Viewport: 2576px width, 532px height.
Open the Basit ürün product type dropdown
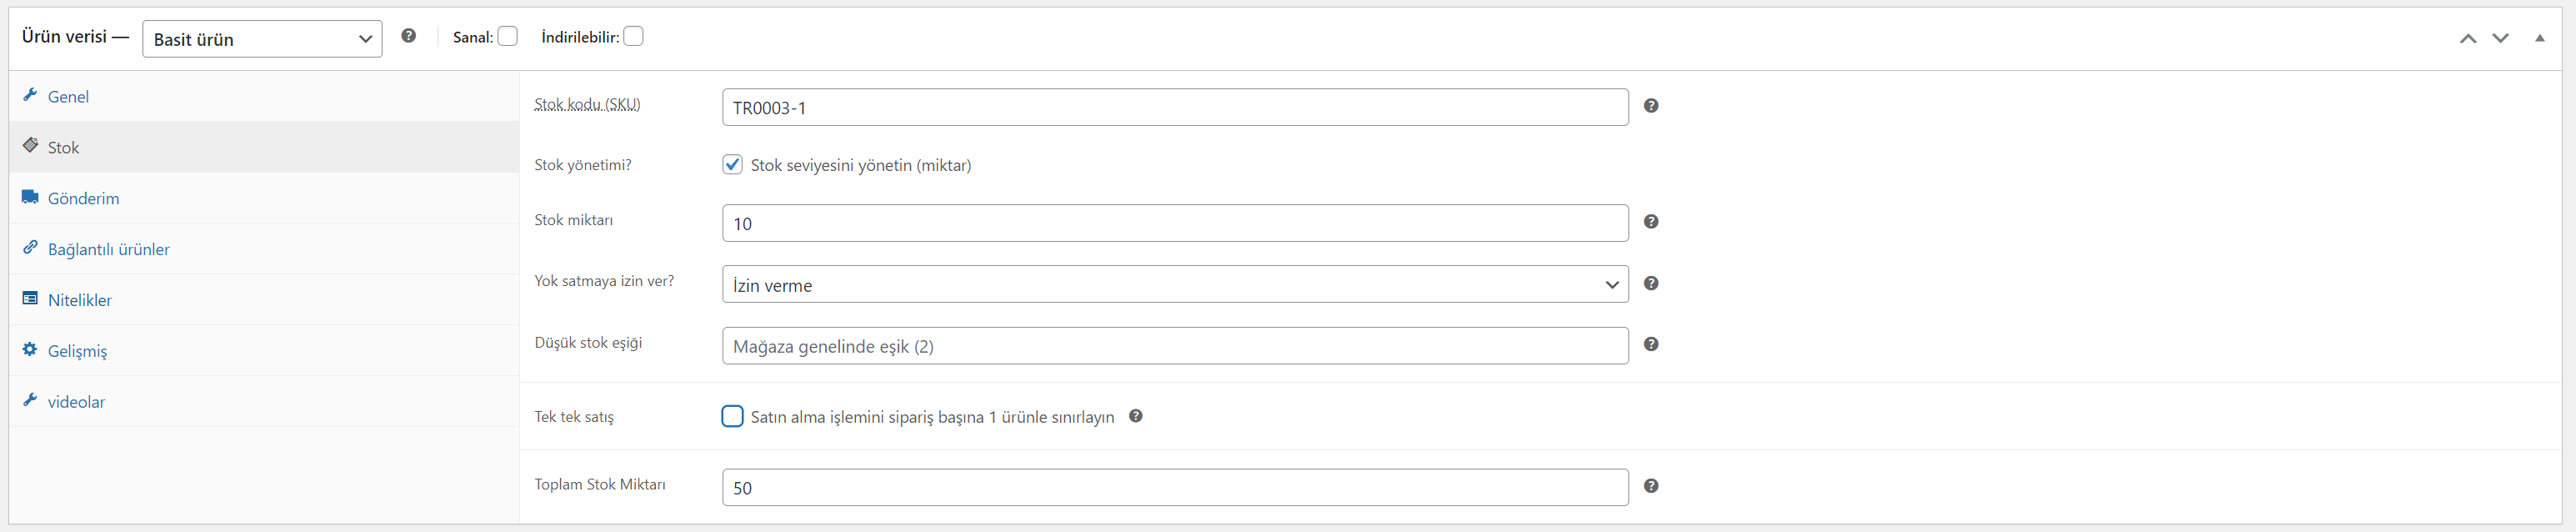(x=262, y=39)
